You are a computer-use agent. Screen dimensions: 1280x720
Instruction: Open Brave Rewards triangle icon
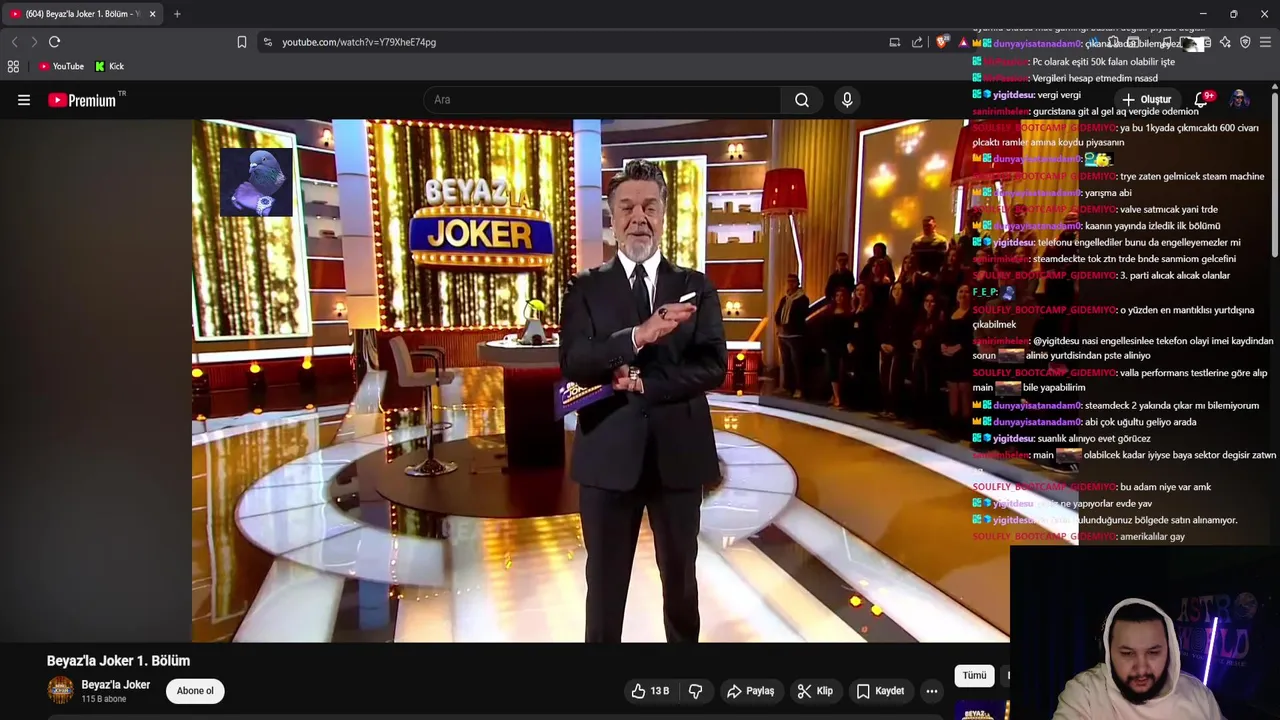coord(963,42)
